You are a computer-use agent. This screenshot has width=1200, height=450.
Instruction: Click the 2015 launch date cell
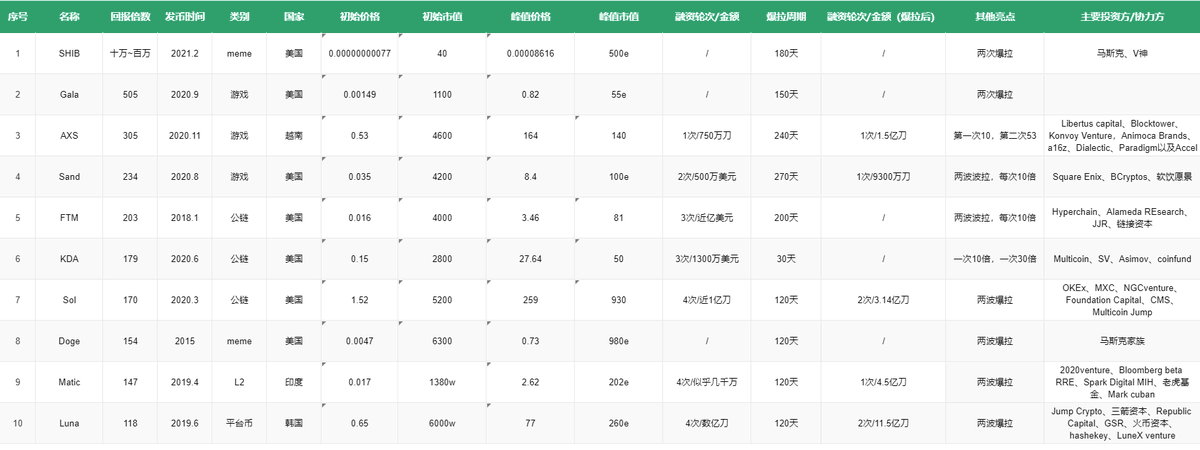[x=185, y=340]
